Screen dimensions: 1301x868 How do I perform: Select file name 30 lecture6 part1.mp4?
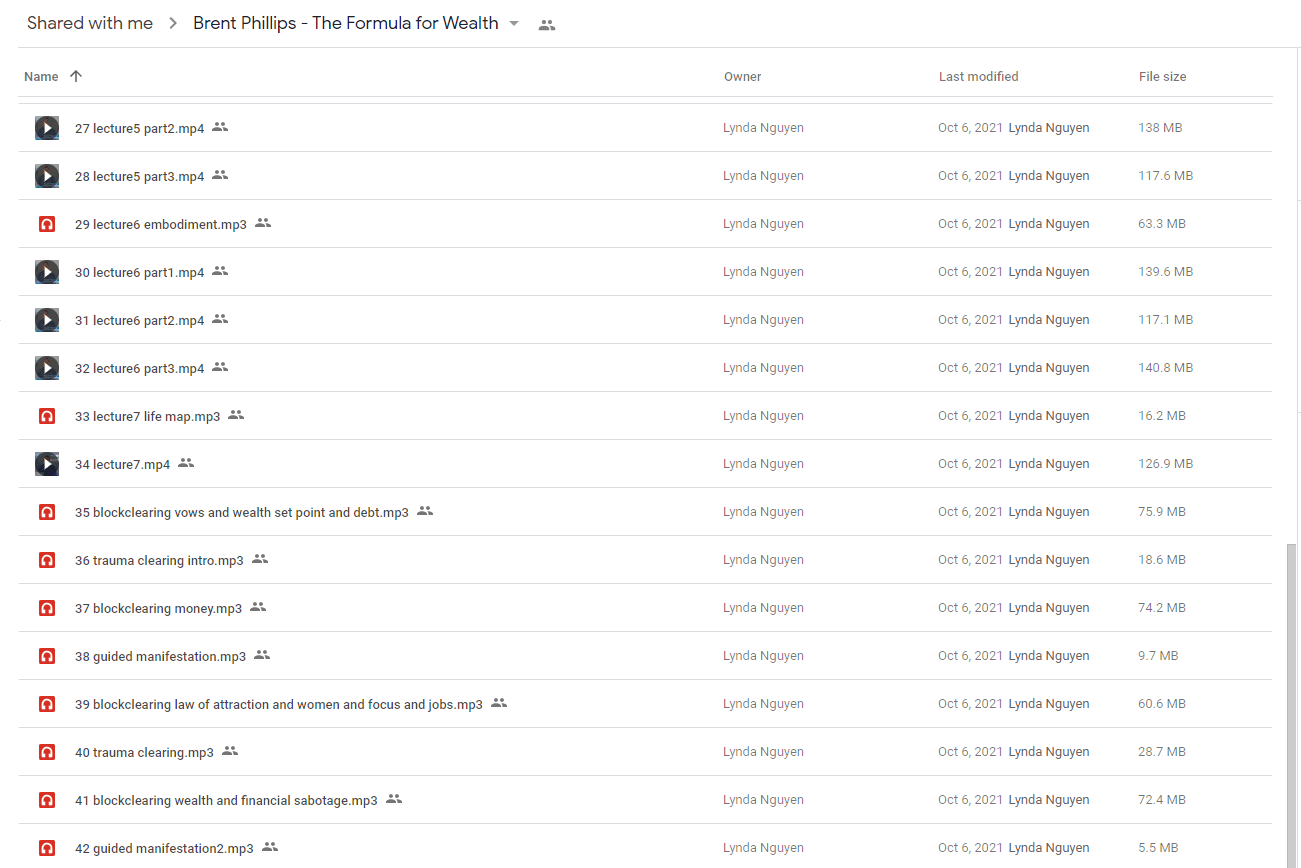point(140,273)
